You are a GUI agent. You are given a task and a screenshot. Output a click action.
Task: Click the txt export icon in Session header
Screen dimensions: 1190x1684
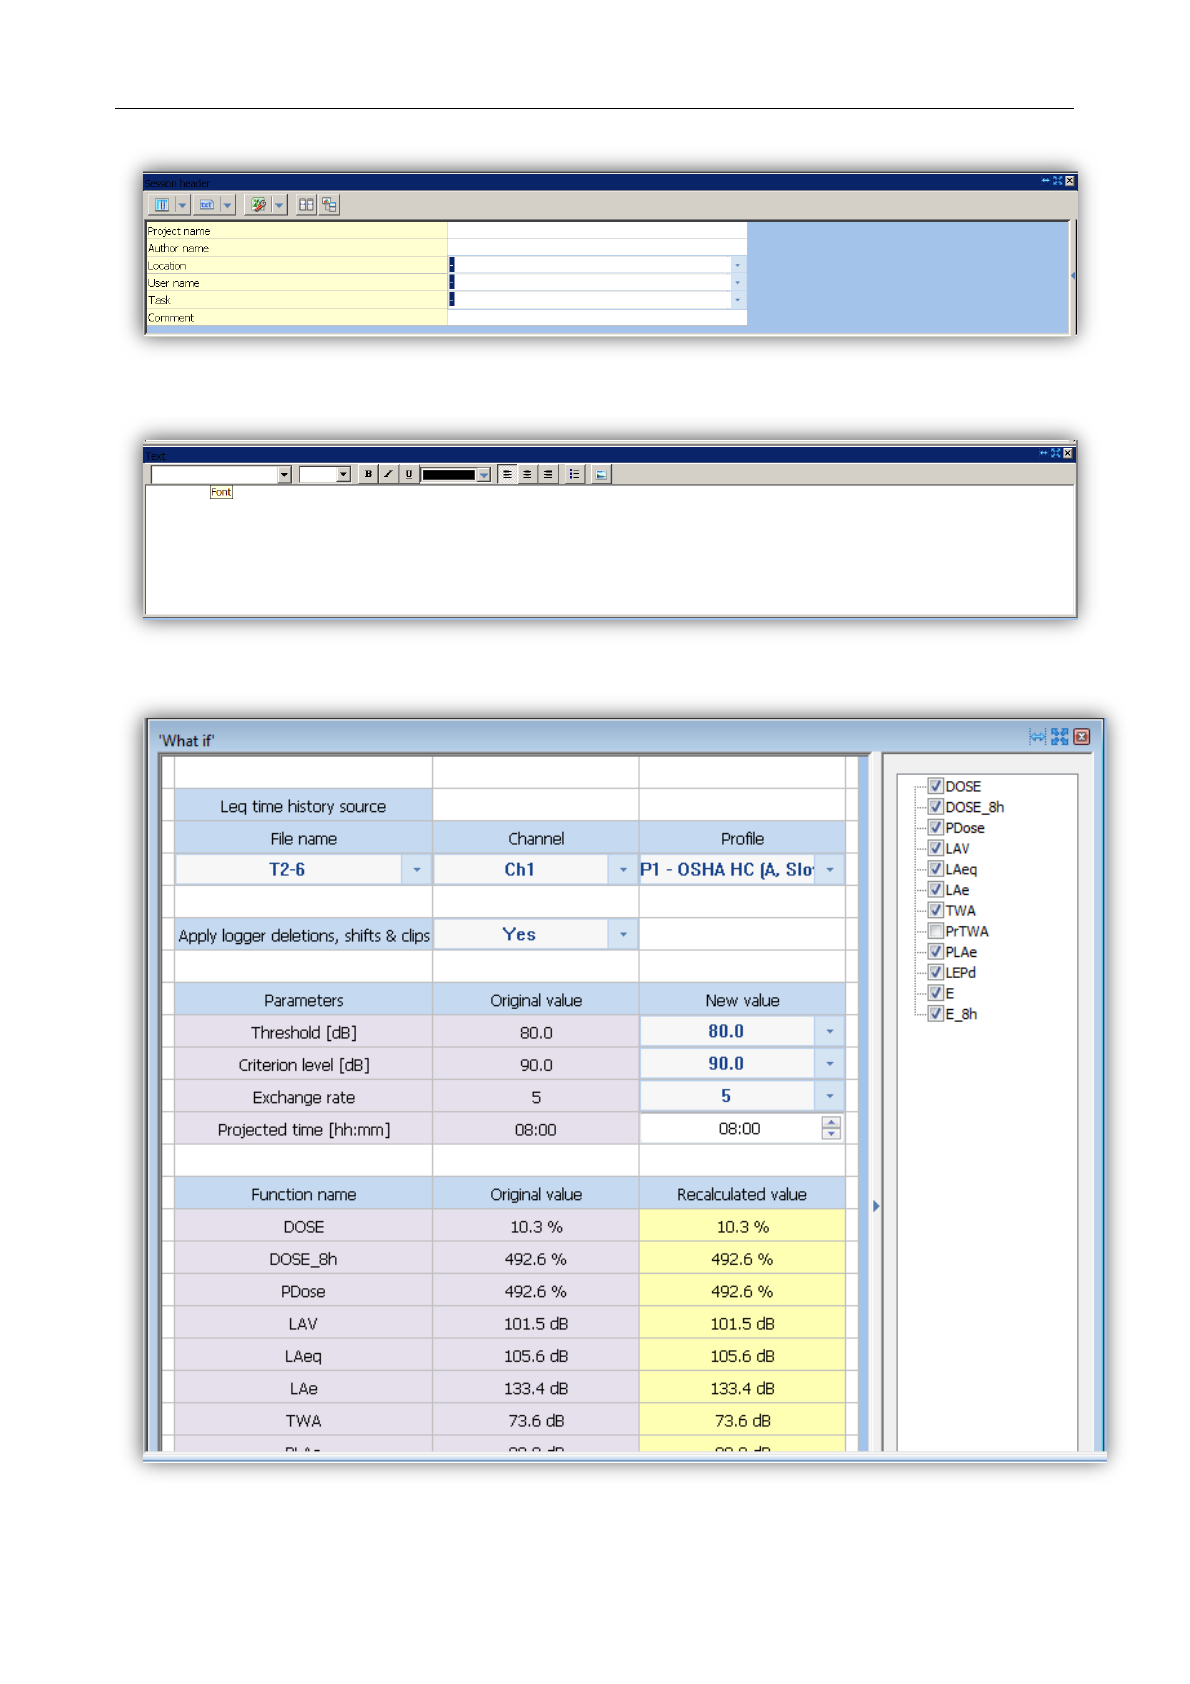coord(207,205)
